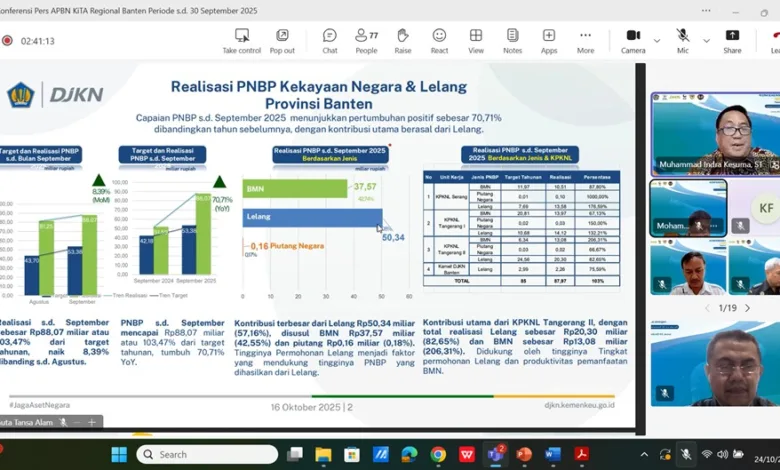The width and height of the screenshot is (780, 470).
Task: Open the More options menu
Action: [585, 39]
